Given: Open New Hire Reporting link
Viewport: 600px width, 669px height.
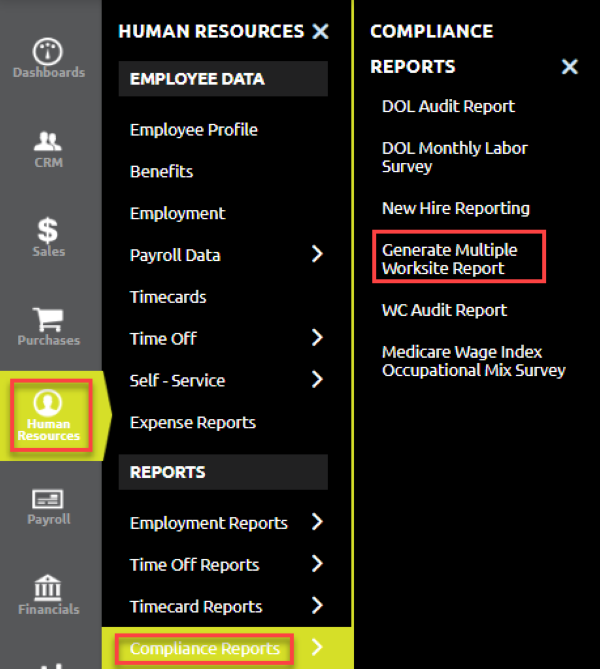Looking at the screenshot, I should coord(456,208).
